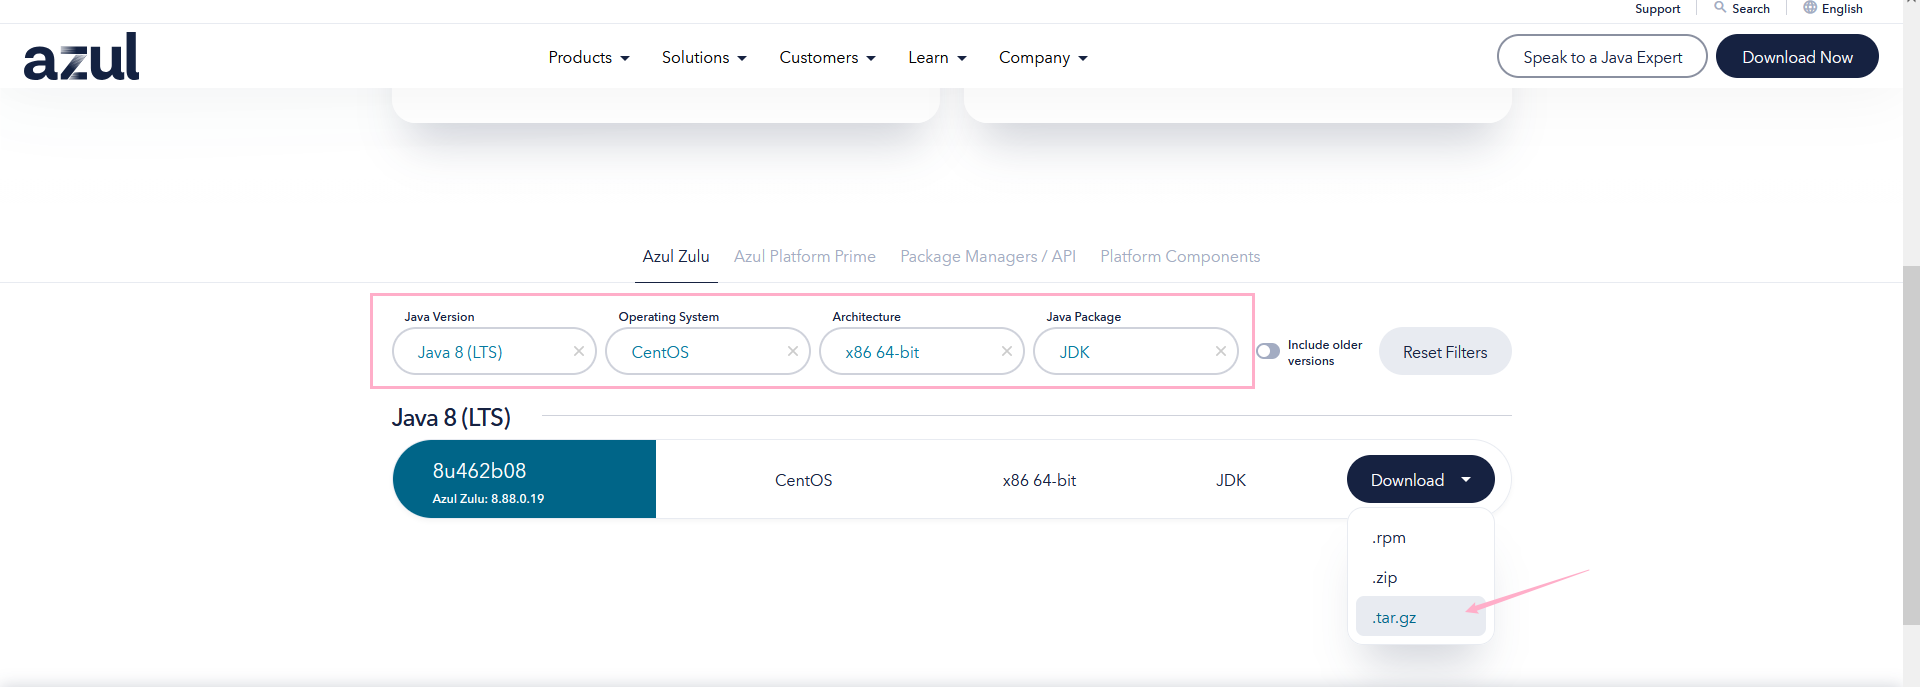Click the JDK cell in the result row
The image size is (1920, 687).
(1231, 481)
